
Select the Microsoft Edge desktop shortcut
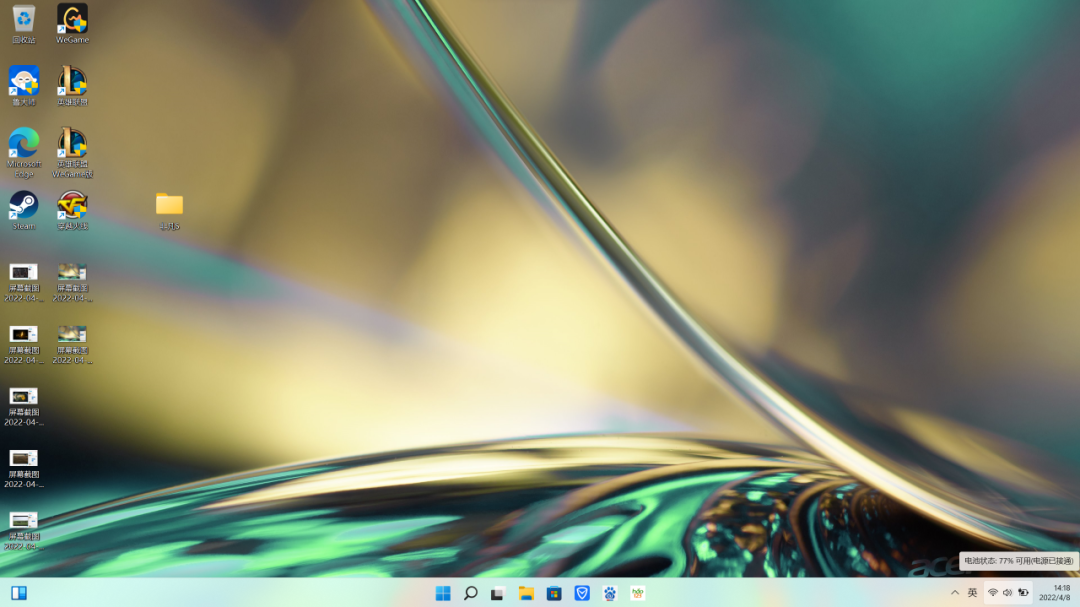[x=23, y=152]
